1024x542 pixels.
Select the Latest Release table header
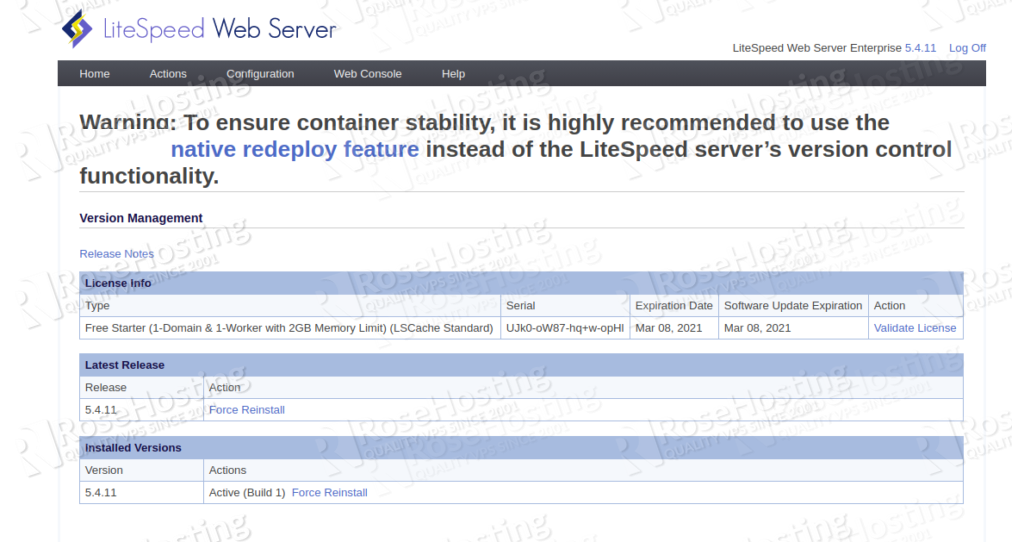click(x=521, y=365)
